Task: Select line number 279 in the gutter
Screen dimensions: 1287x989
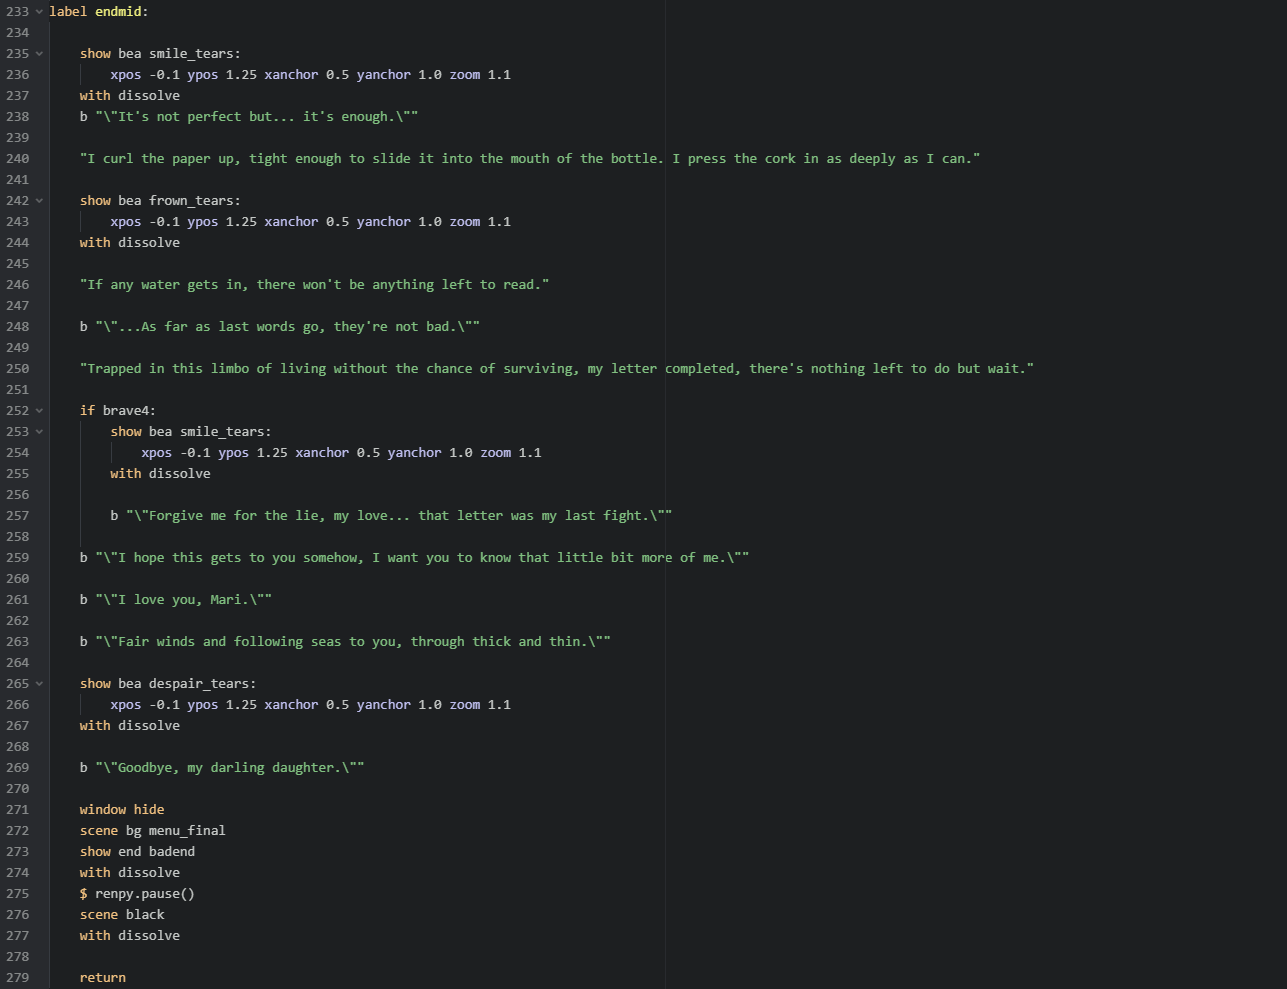Action: [x=17, y=978]
